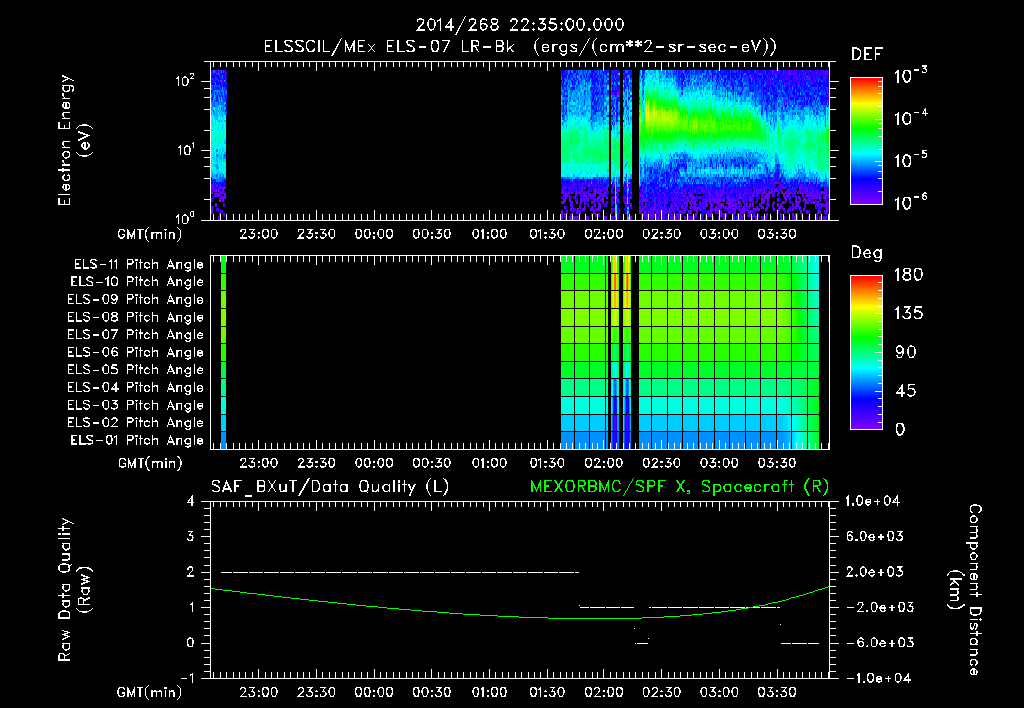Viewport: 1024px width, 708px height.
Task: Select the ELSSCIL/MEx ELS-07 LR-Bk subtitle
Action: [x=389, y=47]
